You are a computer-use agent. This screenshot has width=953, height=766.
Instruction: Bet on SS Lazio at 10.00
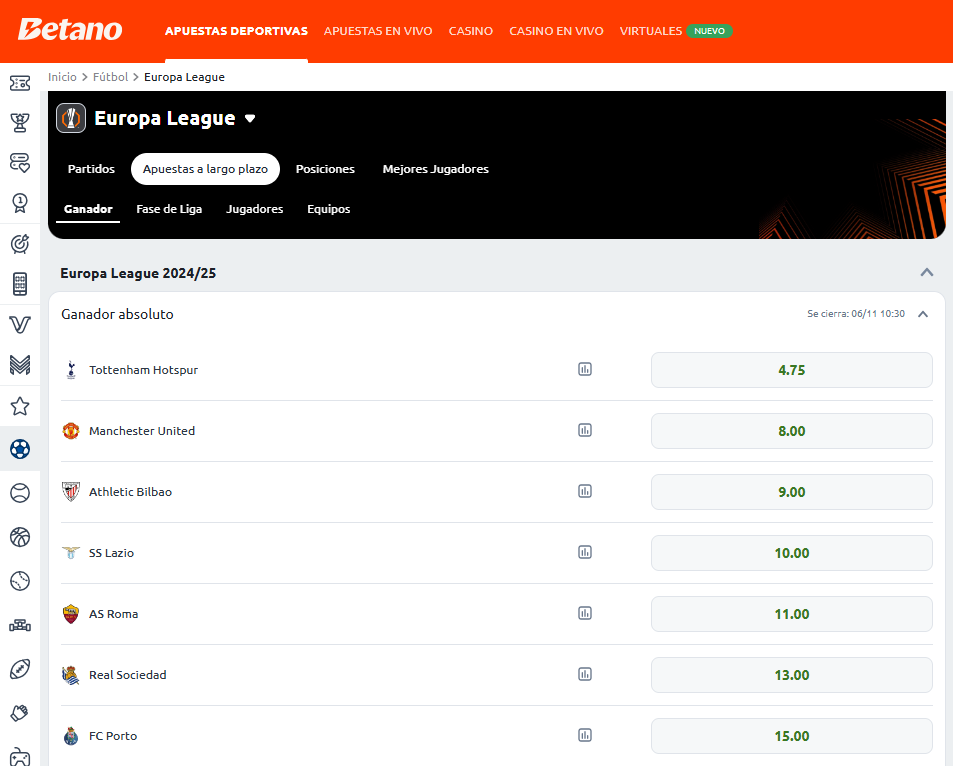791,553
